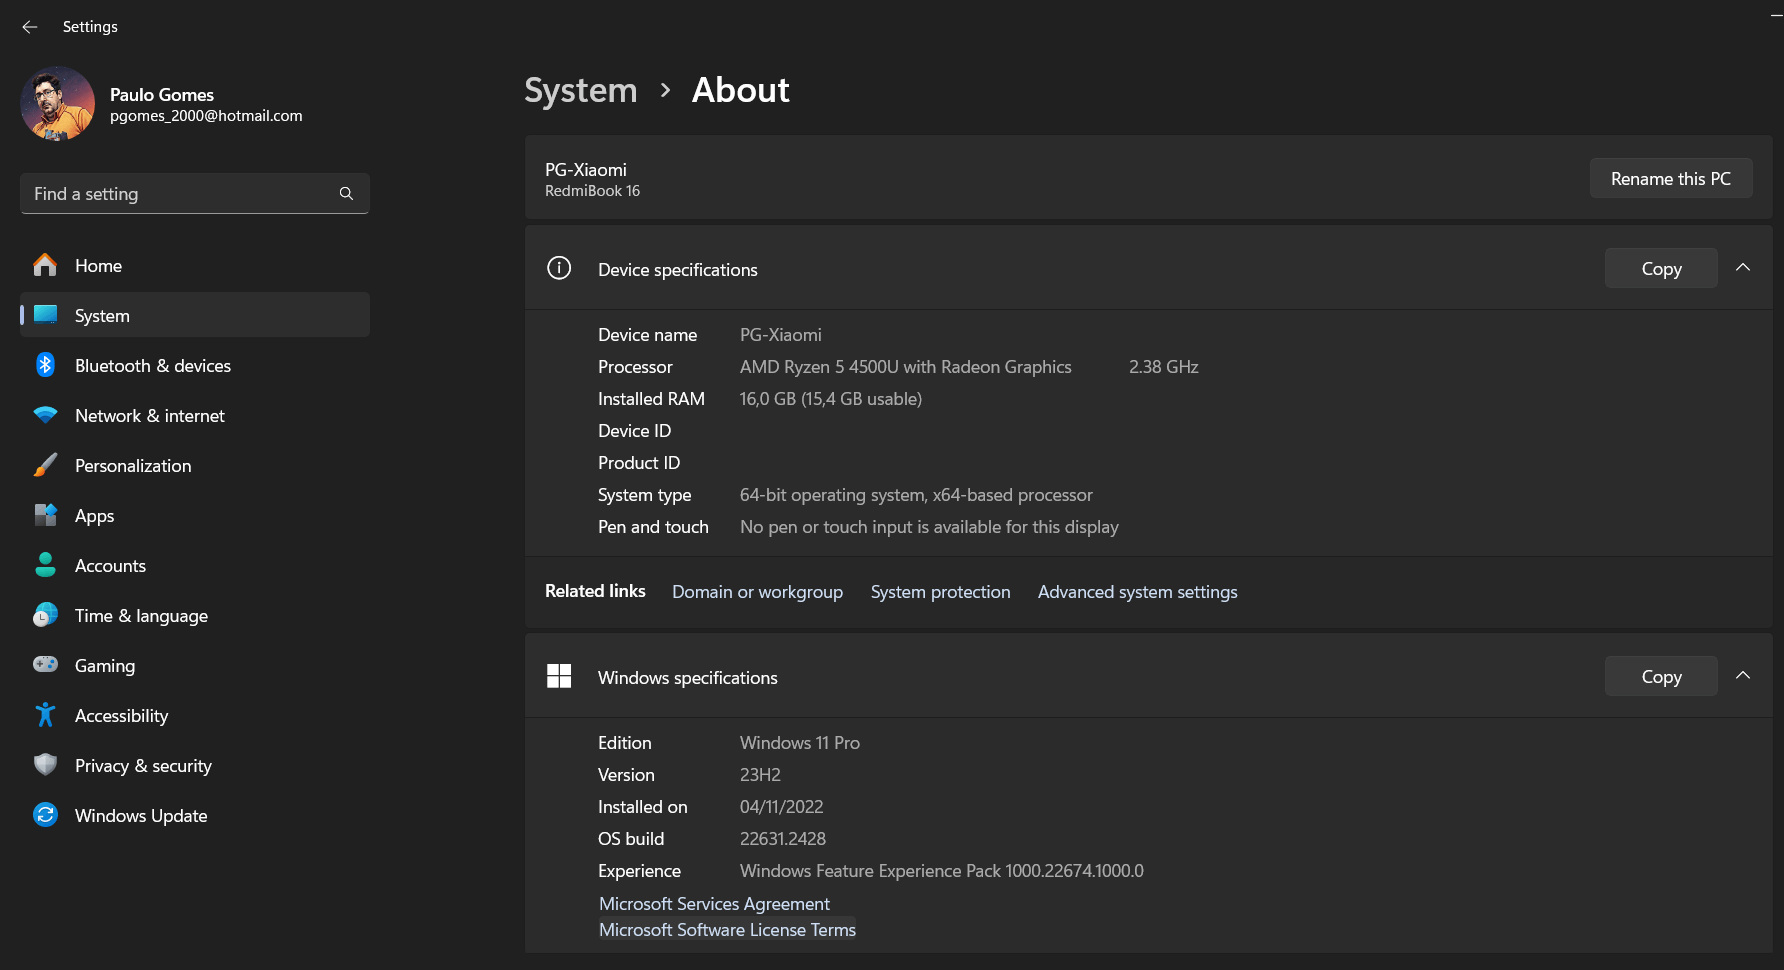Copy the Windows specifications

(1661, 676)
